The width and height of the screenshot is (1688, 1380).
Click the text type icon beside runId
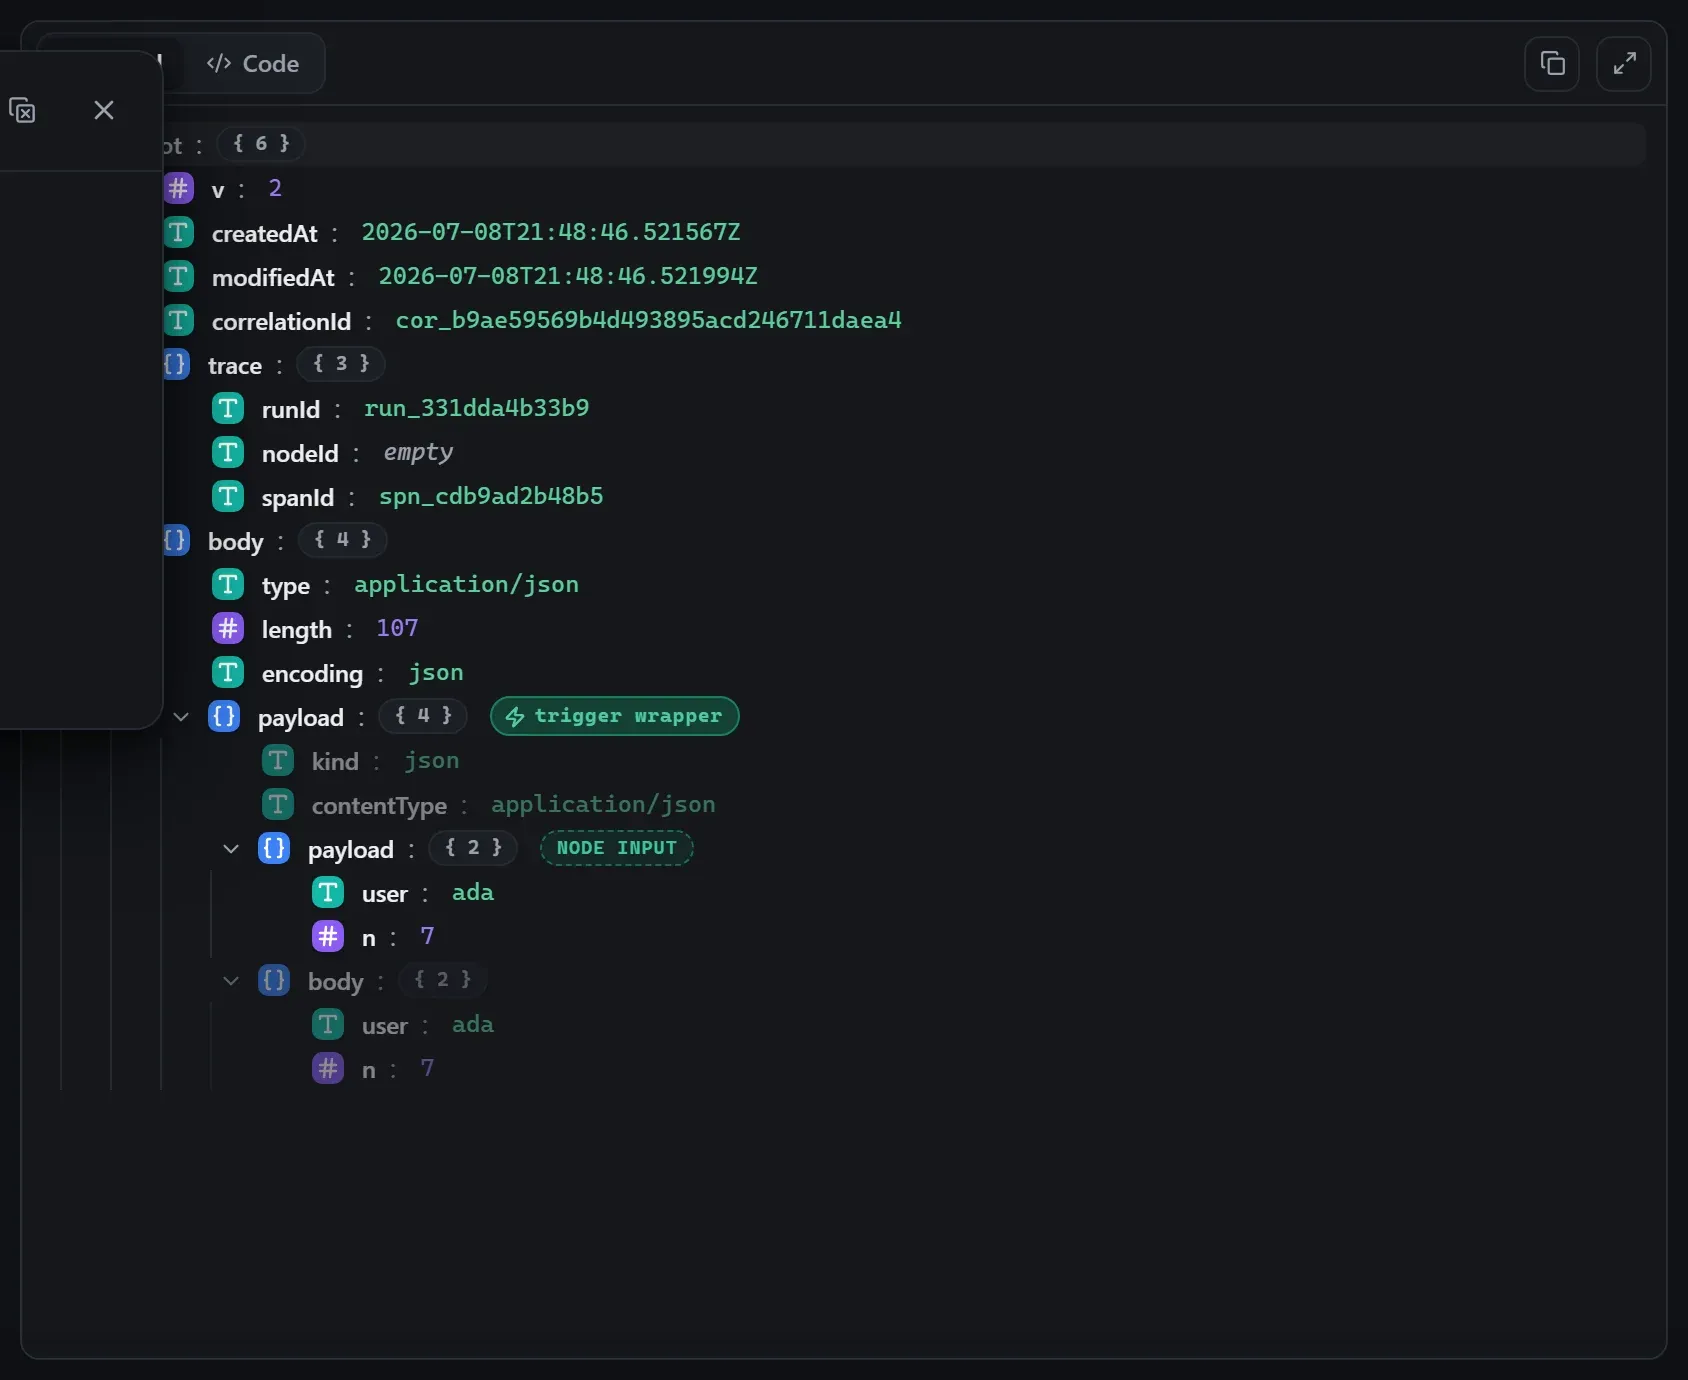[x=228, y=408]
